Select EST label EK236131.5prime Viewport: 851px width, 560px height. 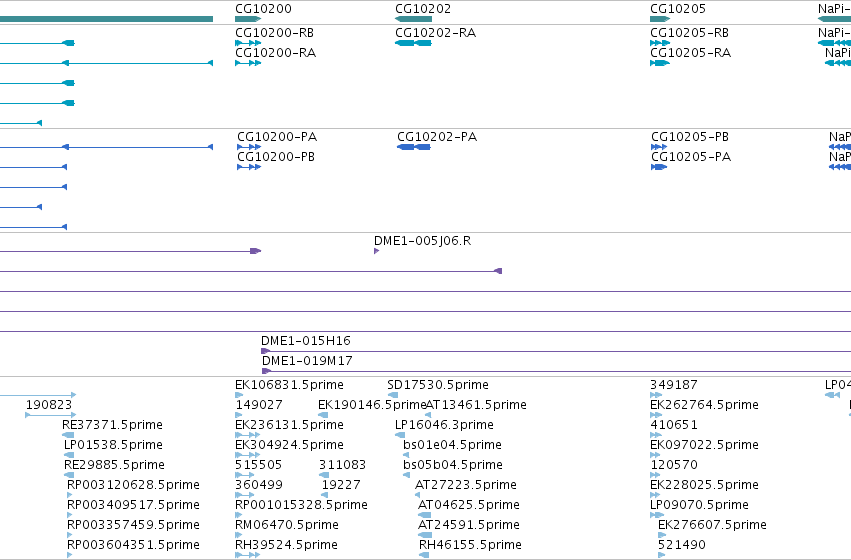289,425
